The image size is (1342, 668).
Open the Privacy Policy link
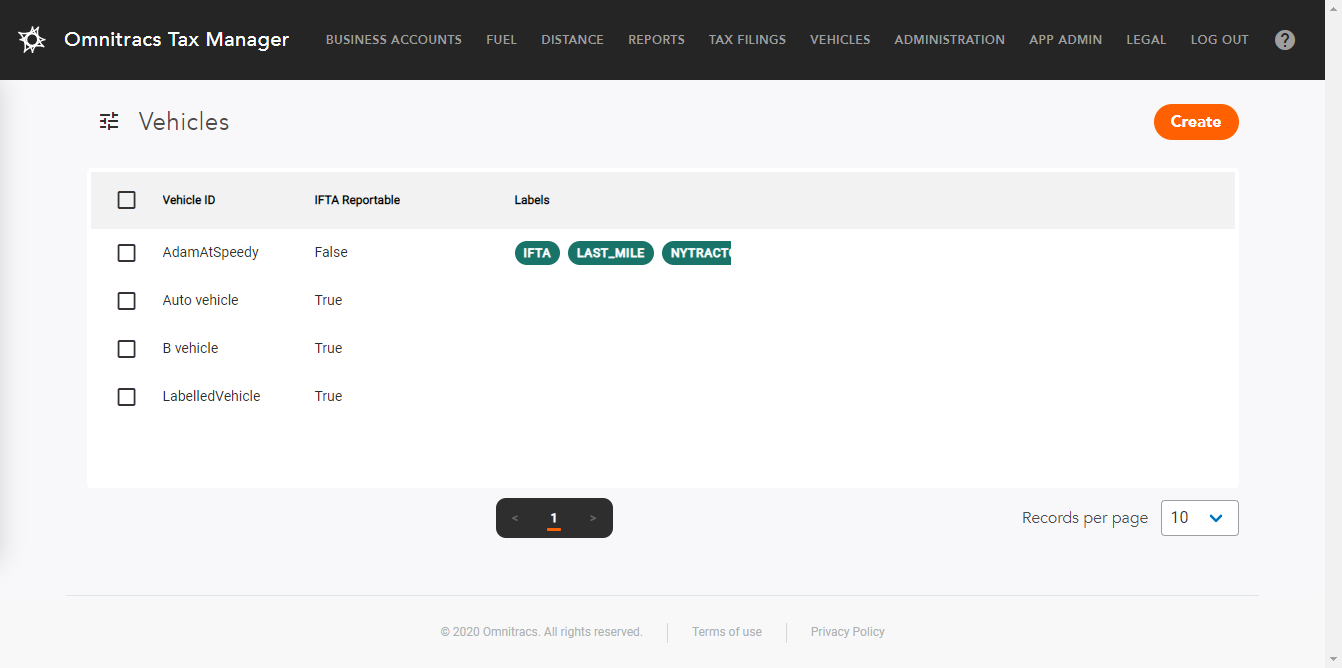tap(848, 632)
